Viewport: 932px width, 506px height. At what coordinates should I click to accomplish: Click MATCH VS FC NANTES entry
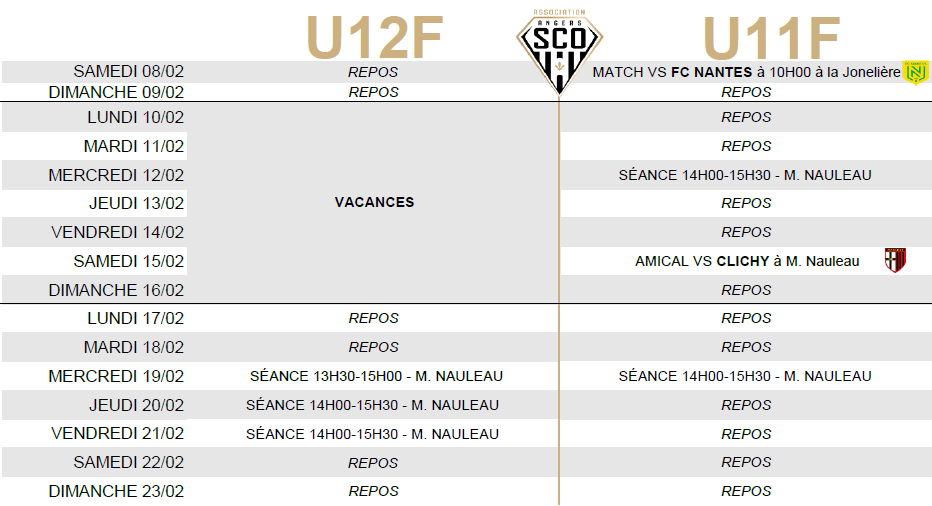[746, 73]
